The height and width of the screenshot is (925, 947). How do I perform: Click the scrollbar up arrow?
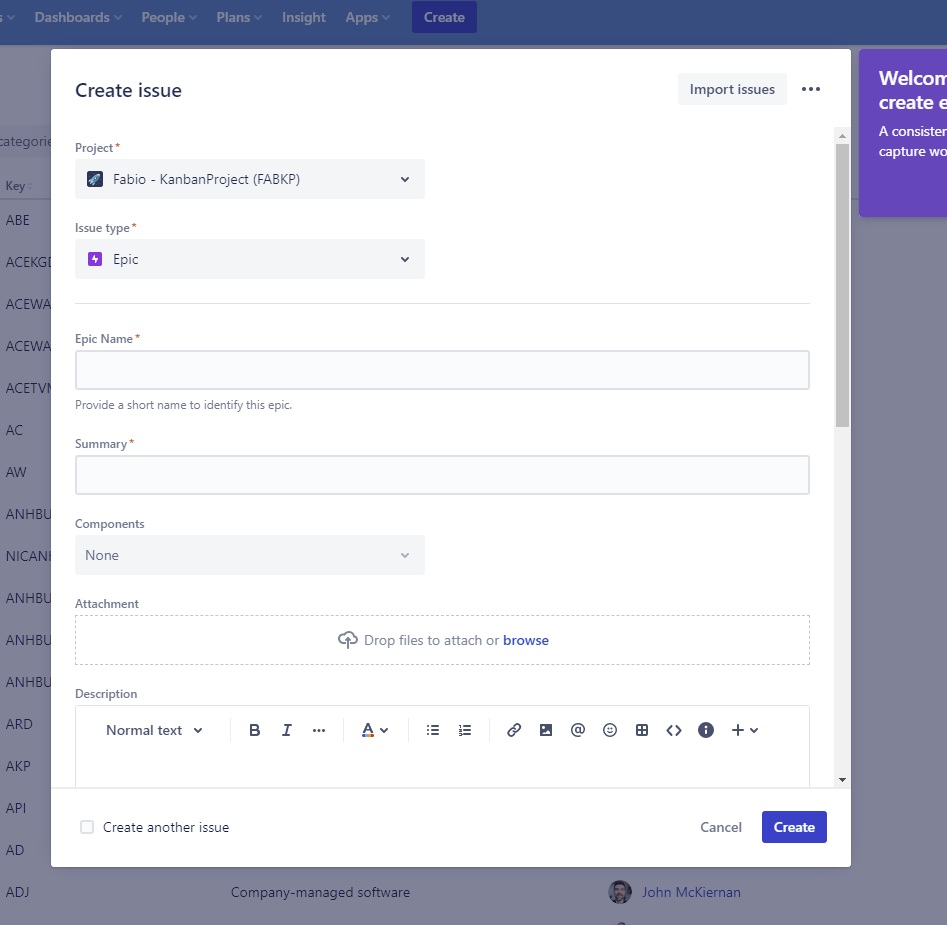842,136
